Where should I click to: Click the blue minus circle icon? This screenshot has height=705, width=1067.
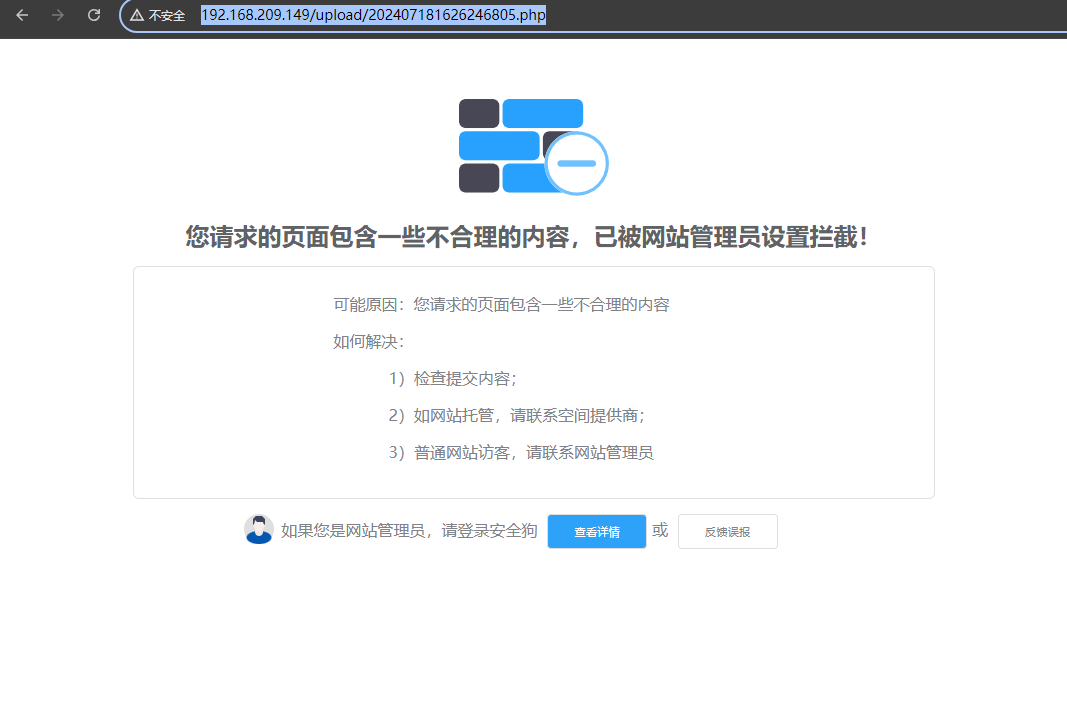point(577,163)
